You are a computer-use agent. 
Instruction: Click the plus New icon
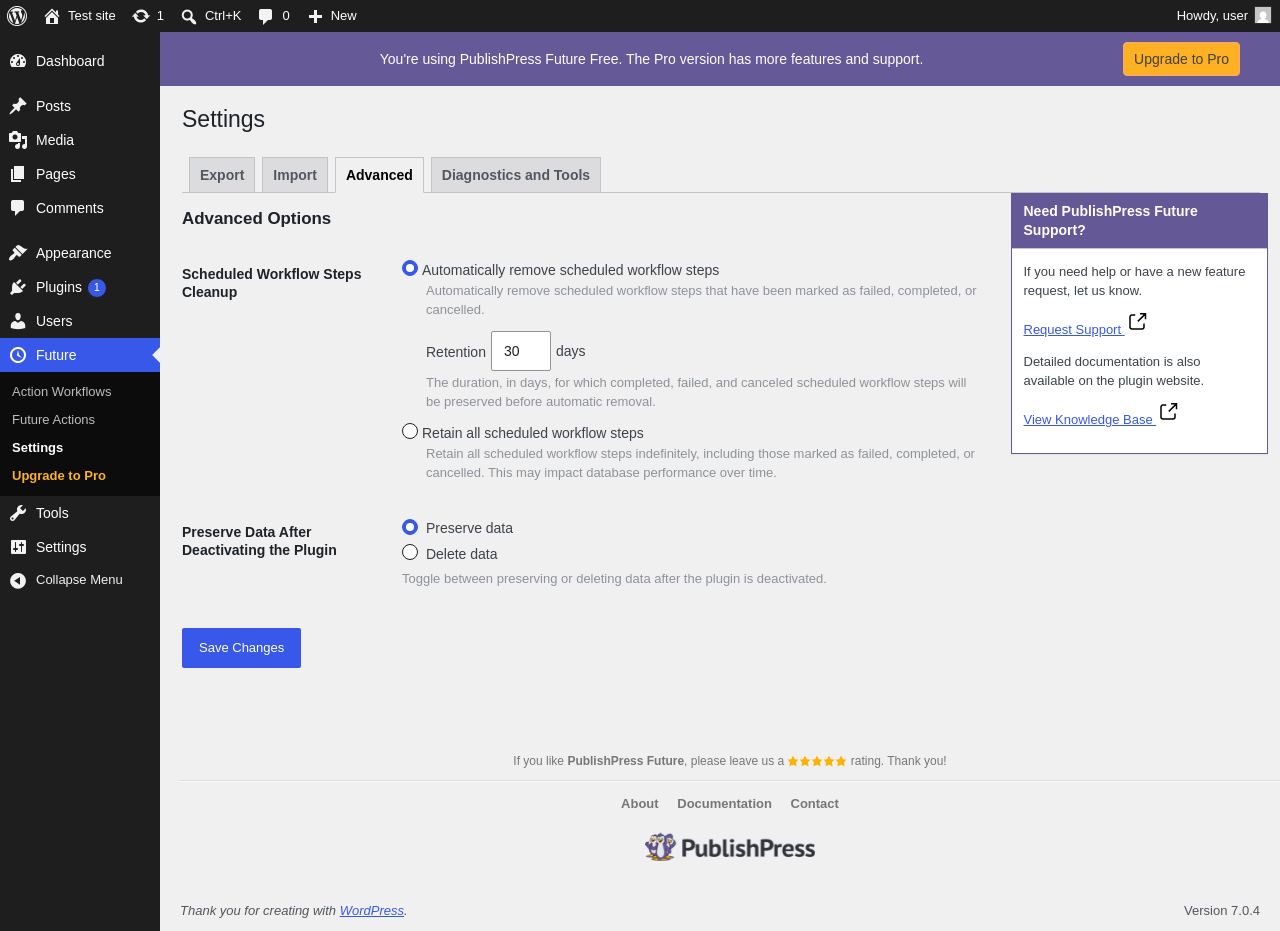(x=315, y=16)
